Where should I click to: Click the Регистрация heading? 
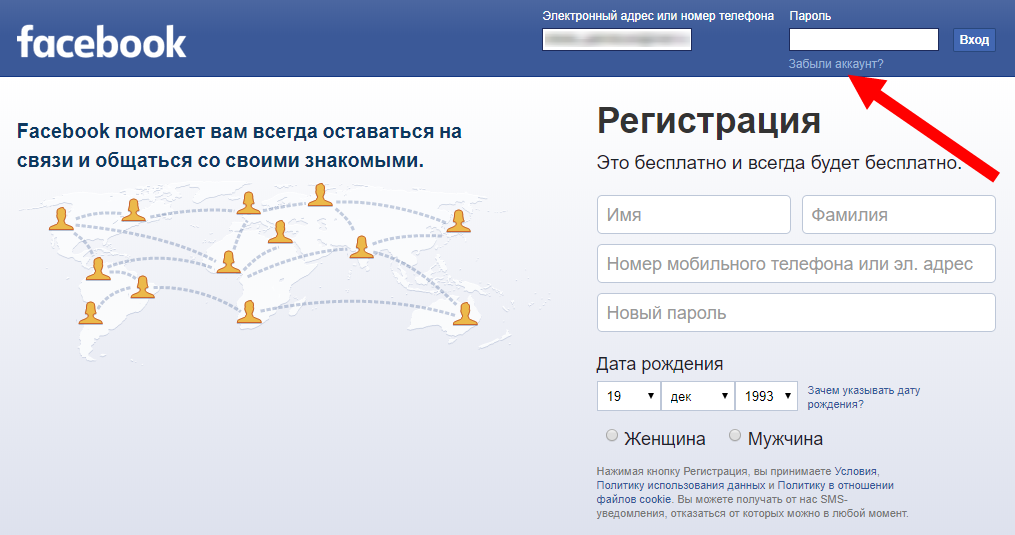[x=709, y=121]
